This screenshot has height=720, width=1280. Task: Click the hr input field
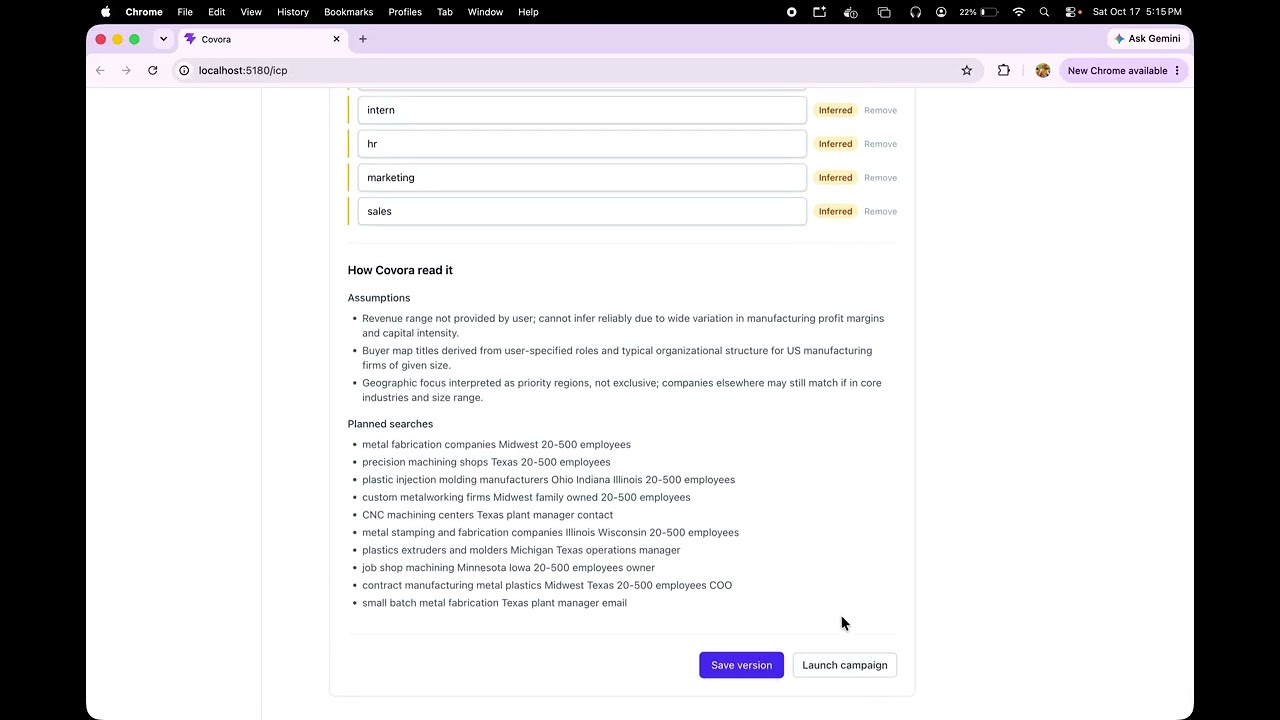(x=582, y=144)
